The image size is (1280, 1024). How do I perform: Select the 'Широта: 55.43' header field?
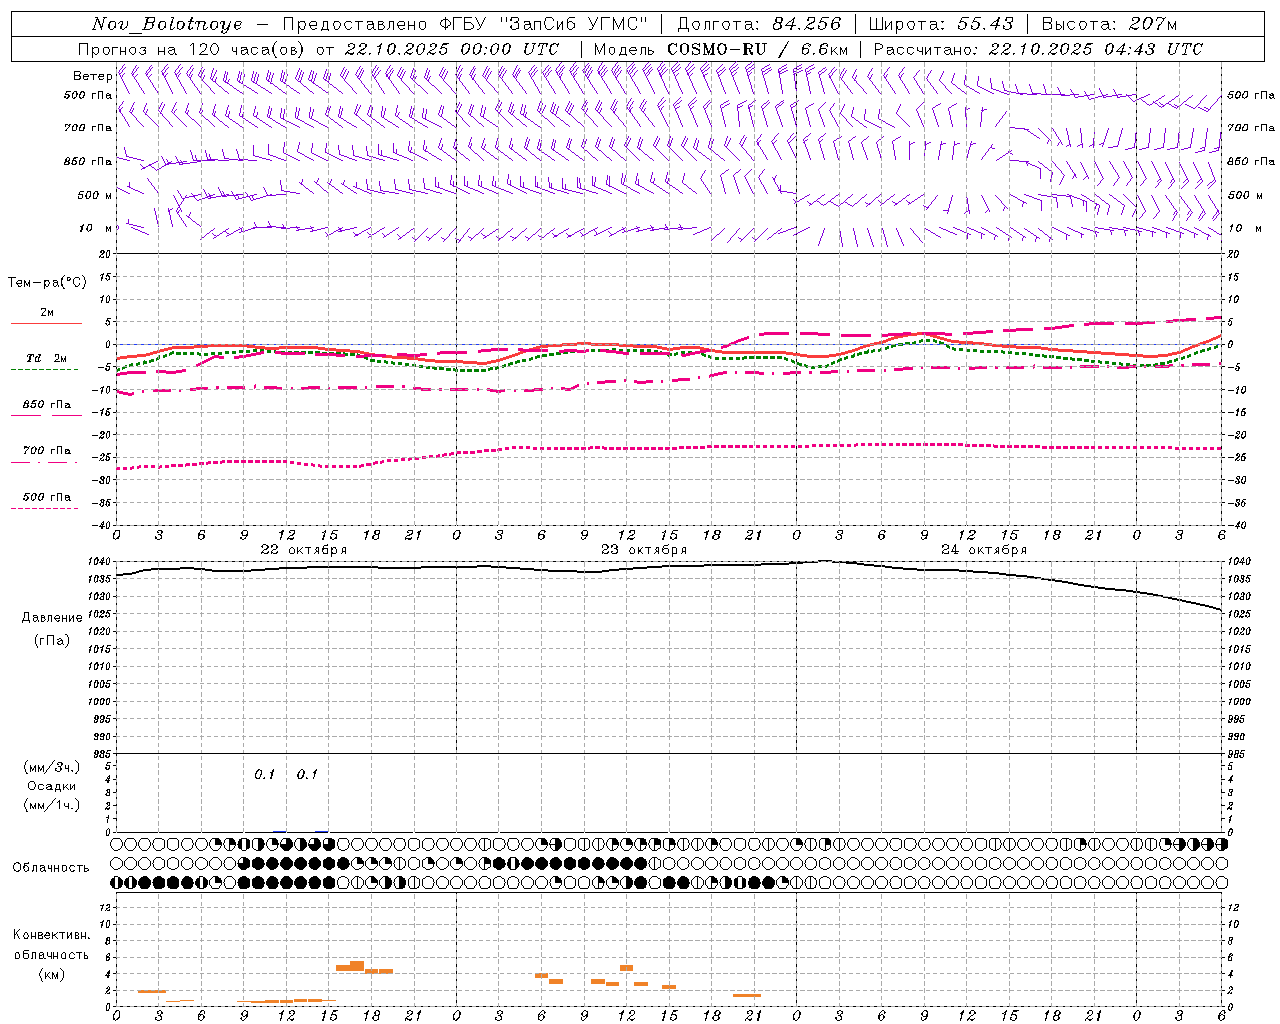click(x=941, y=24)
